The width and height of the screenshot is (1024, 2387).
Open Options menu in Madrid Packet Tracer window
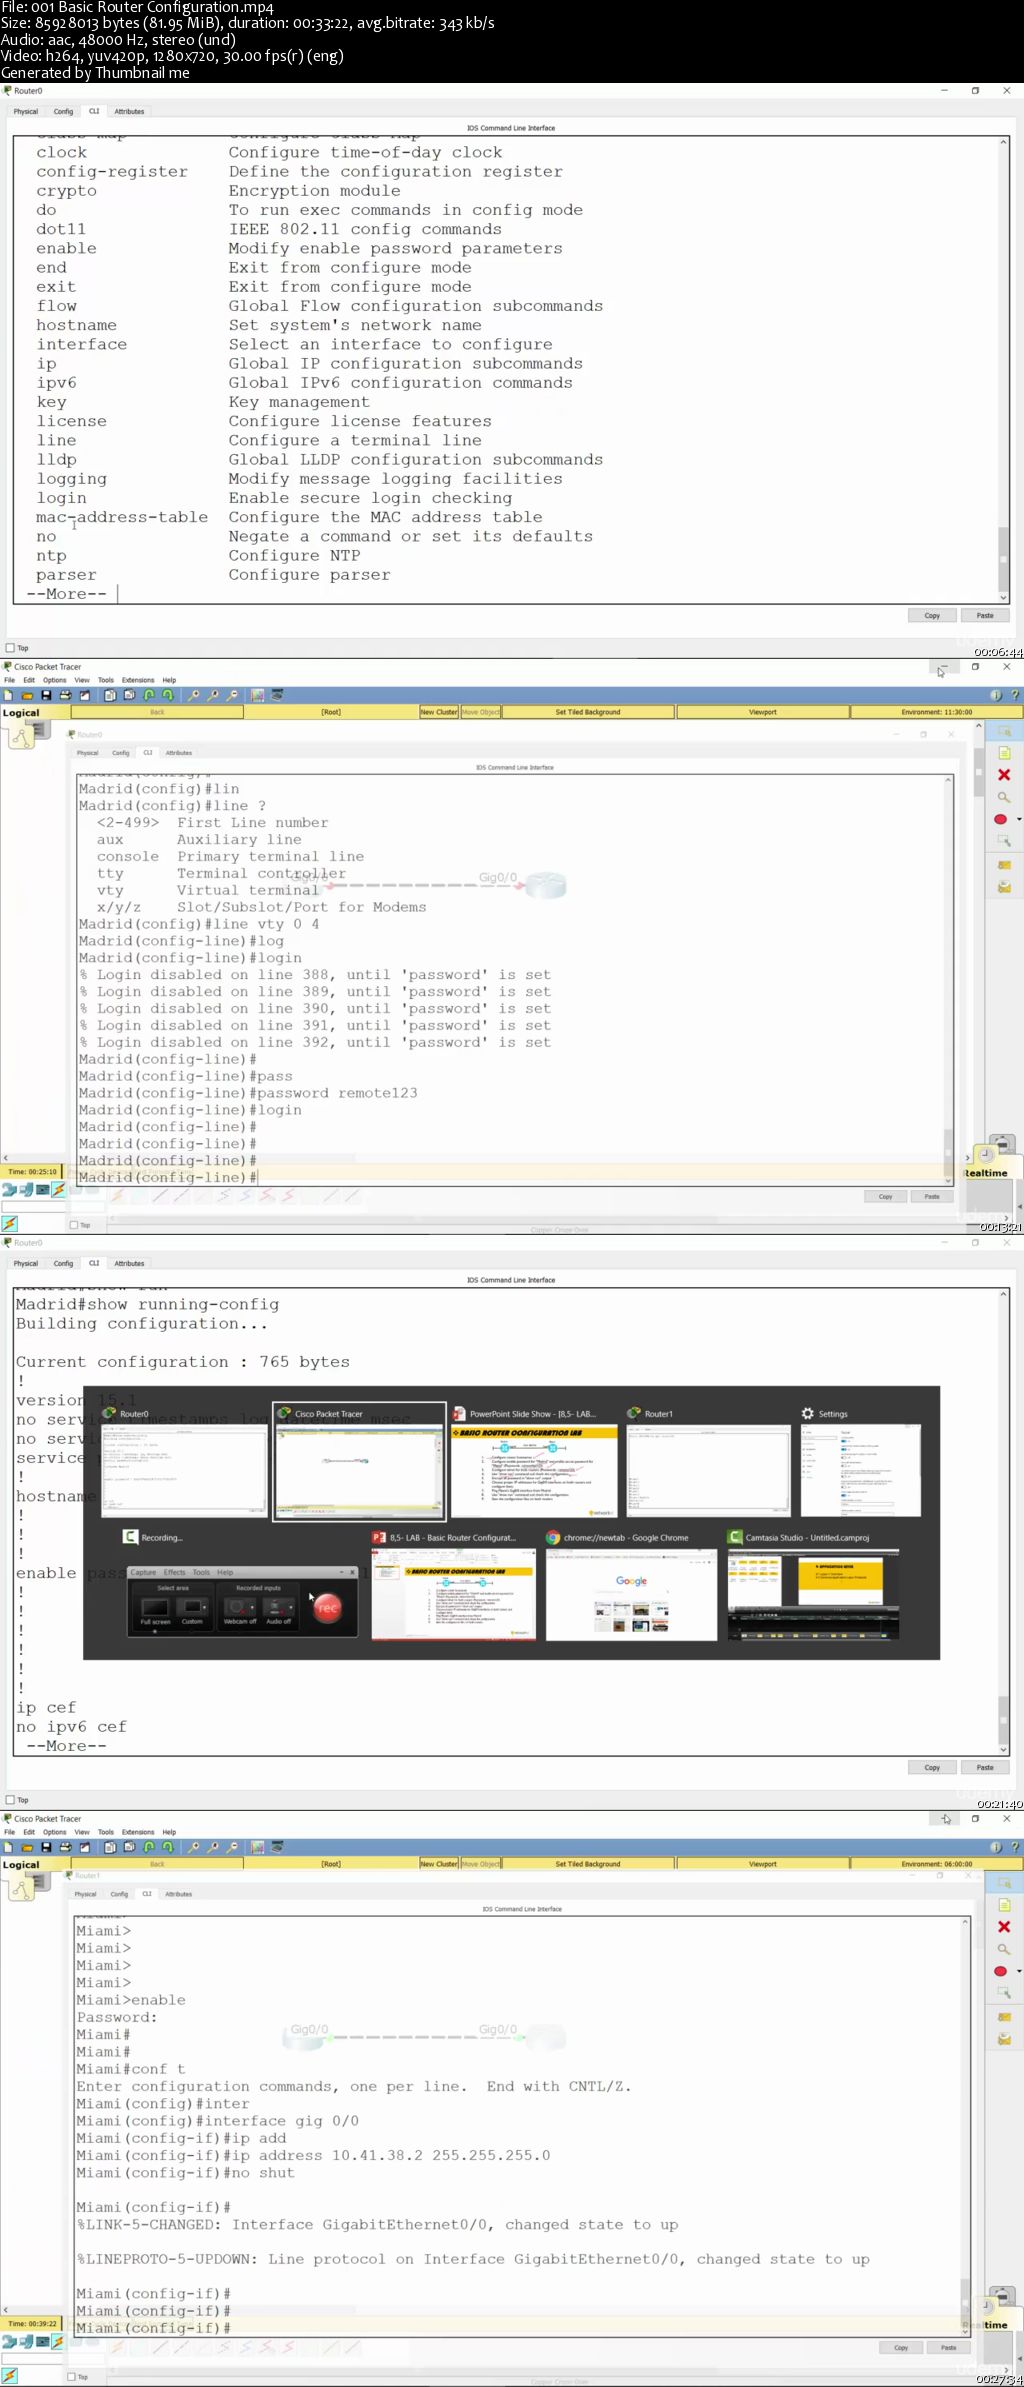click(55, 680)
